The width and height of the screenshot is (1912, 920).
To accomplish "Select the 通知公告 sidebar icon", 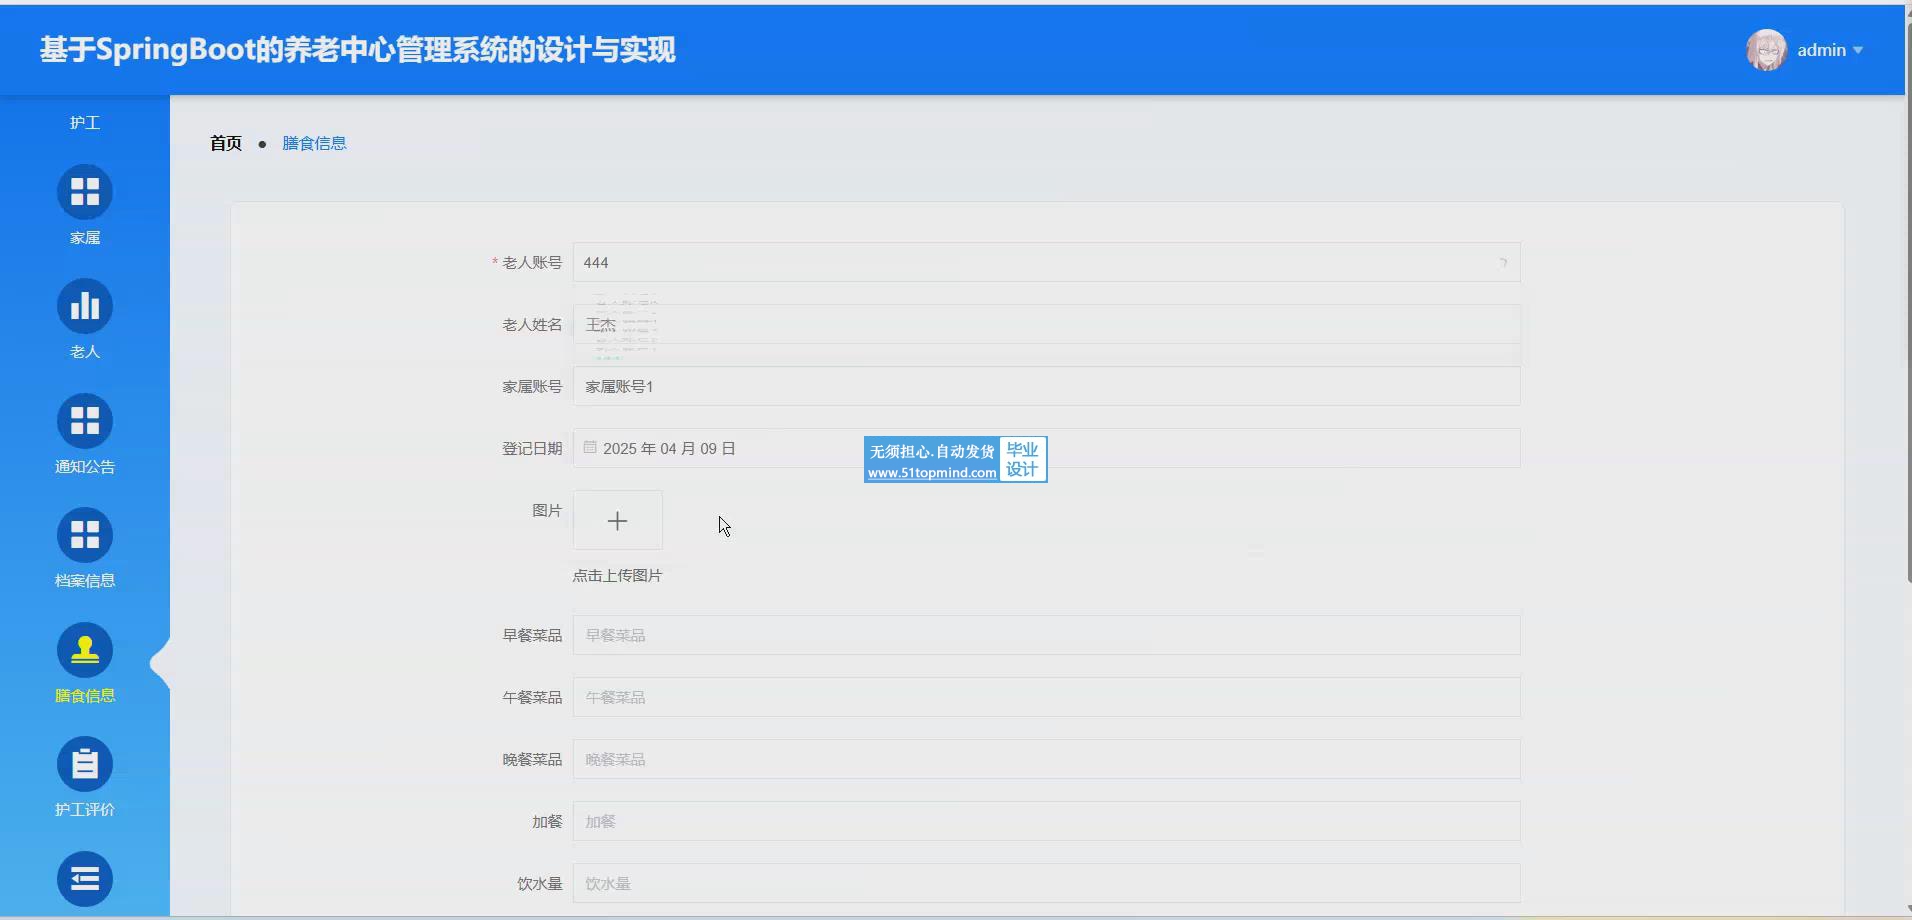I will coord(85,421).
